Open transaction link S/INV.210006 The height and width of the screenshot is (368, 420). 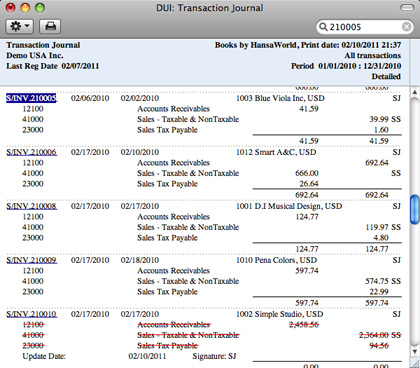pos(31,152)
